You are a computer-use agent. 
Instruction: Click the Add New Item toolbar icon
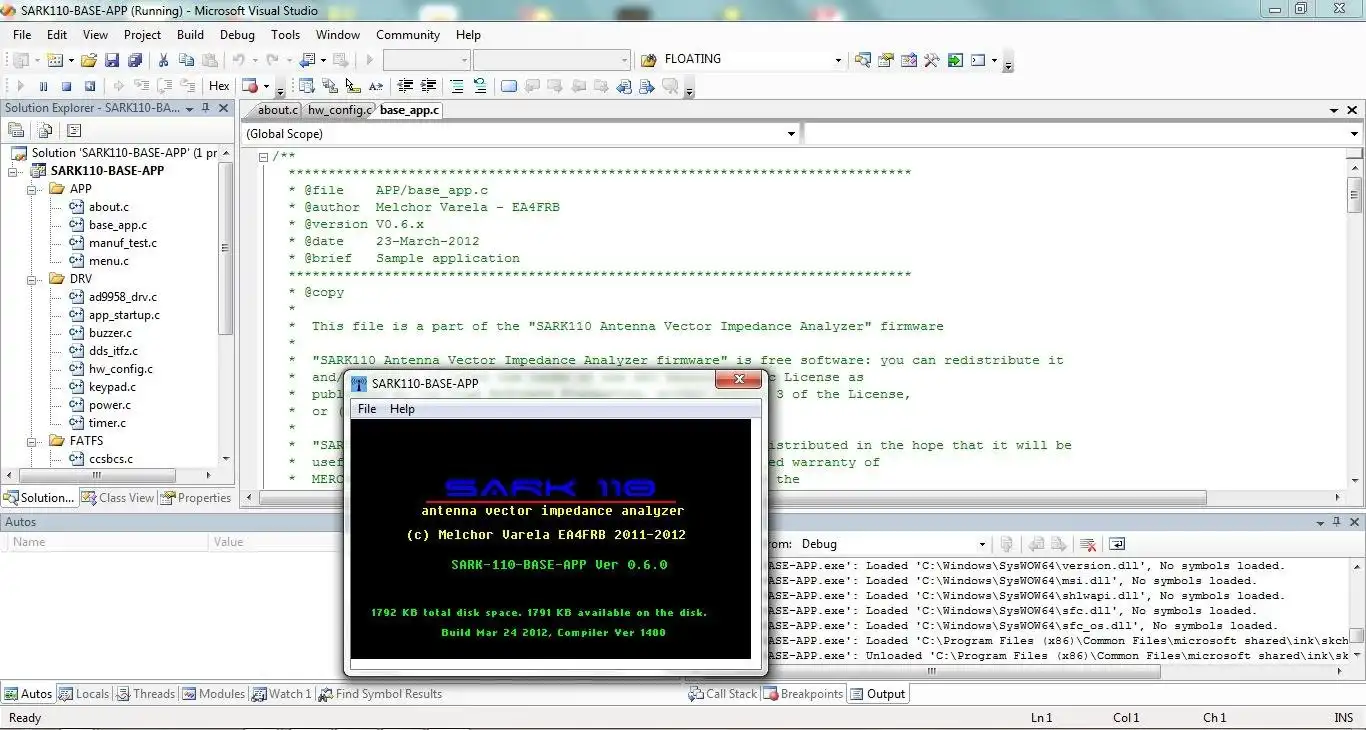(55, 60)
